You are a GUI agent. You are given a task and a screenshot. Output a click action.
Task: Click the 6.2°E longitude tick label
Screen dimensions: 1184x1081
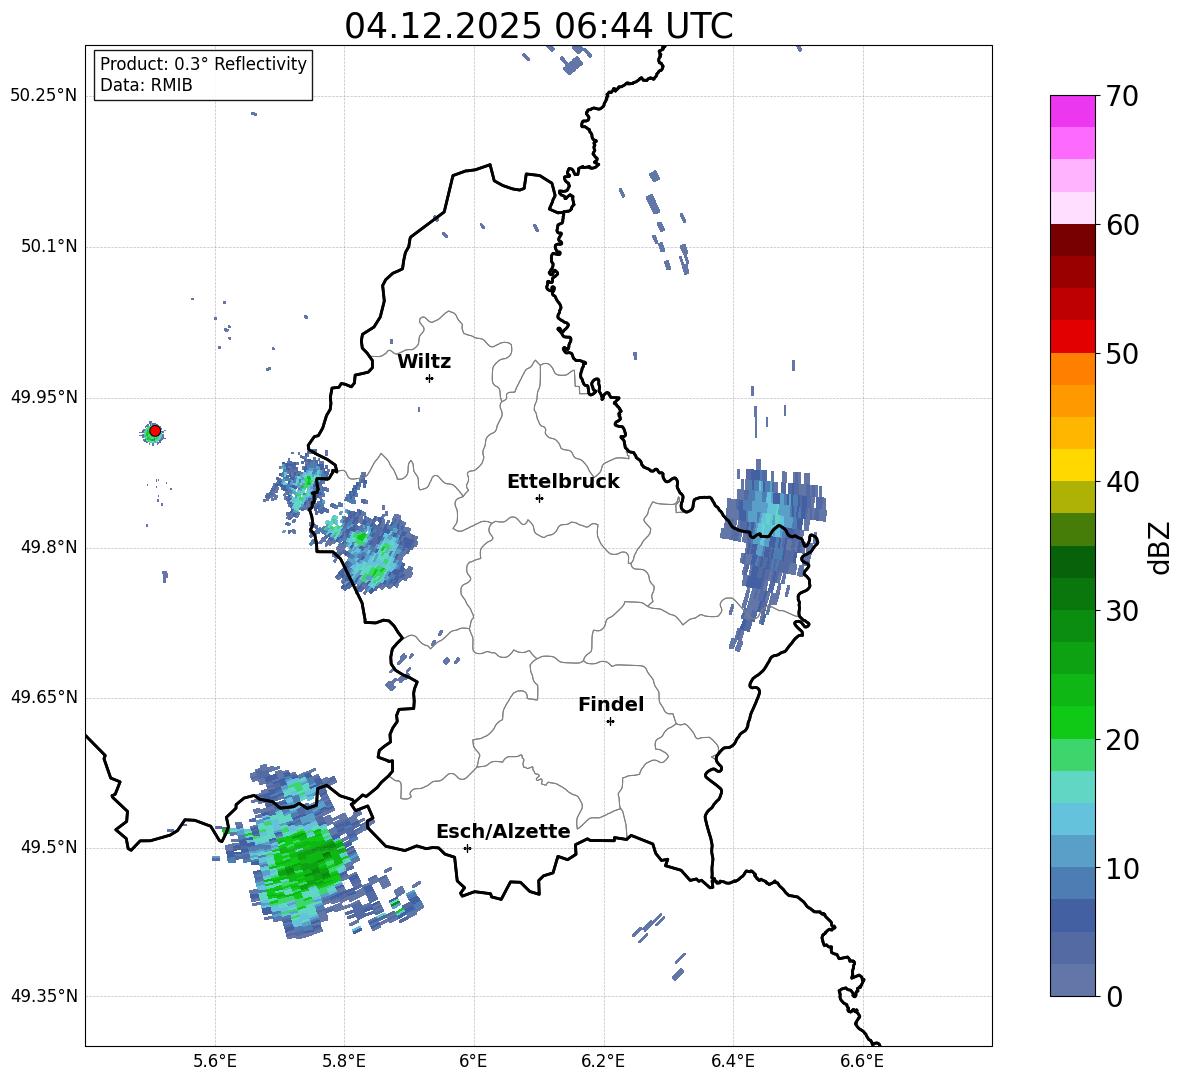coord(603,1061)
